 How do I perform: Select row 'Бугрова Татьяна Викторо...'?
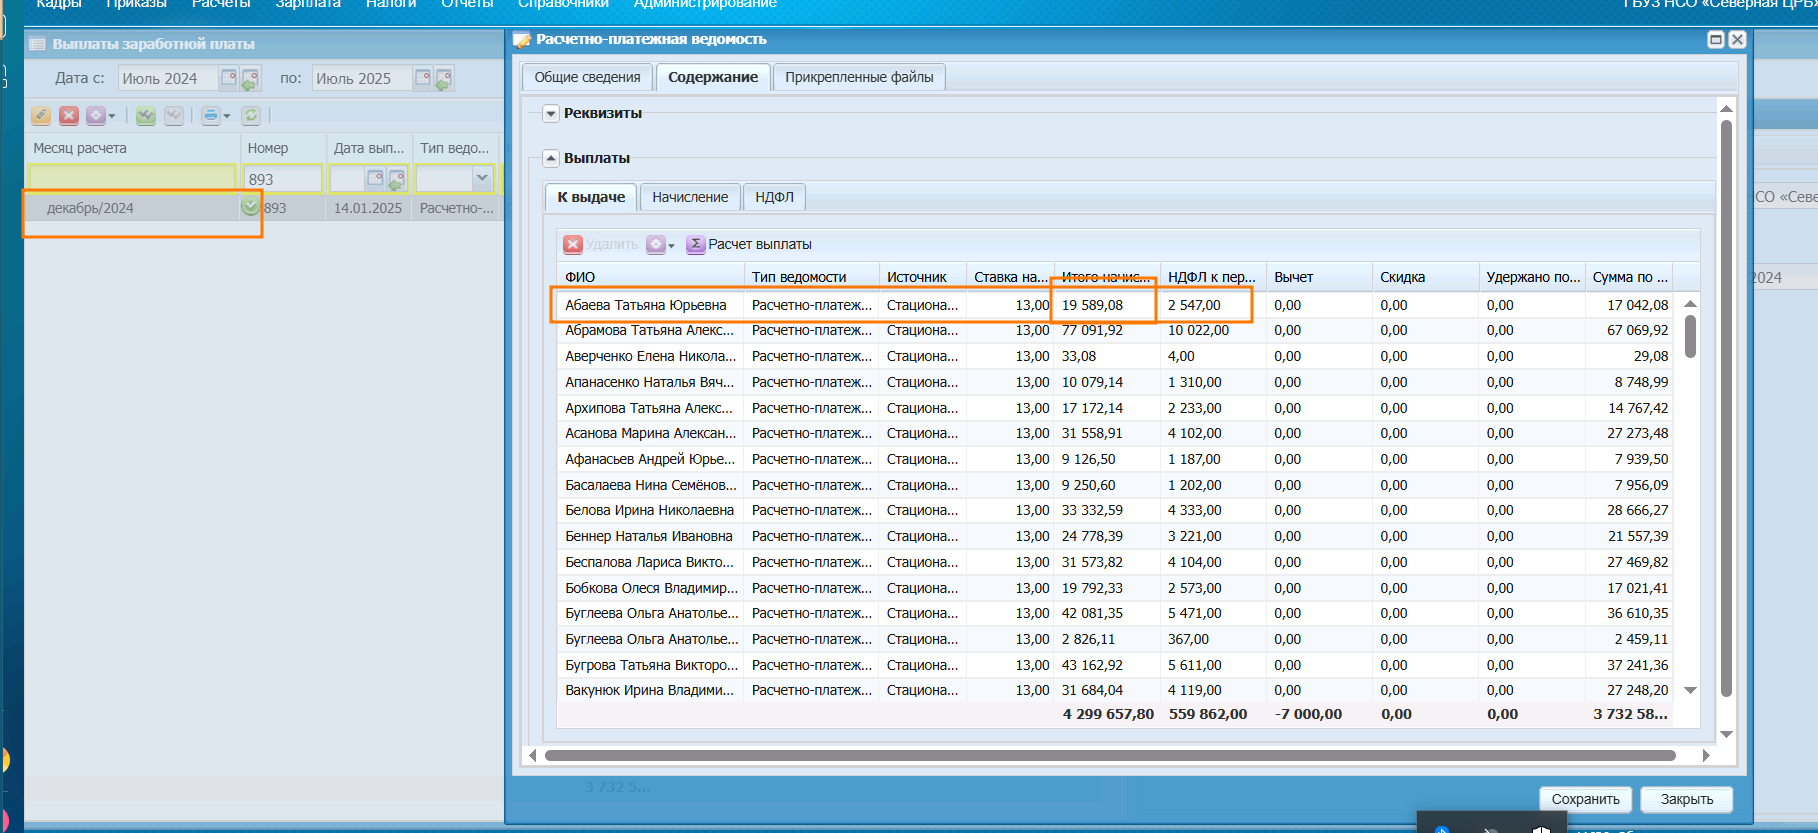click(1115, 665)
